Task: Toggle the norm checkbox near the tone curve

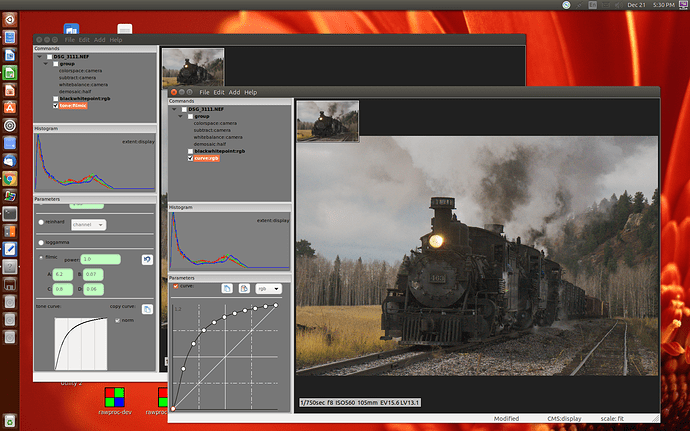Action: tap(117, 320)
